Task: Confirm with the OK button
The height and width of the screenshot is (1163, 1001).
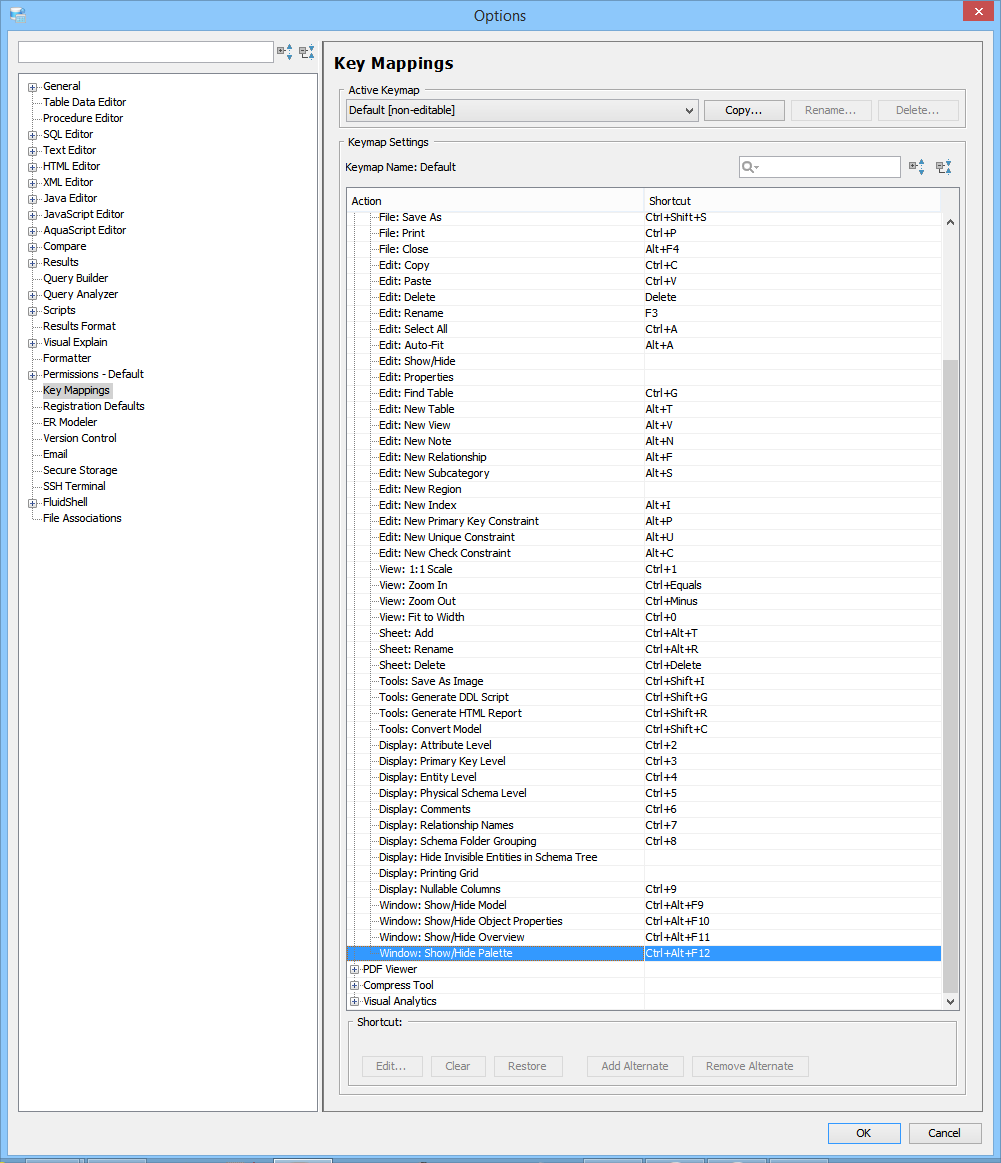Action: (x=864, y=1133)
